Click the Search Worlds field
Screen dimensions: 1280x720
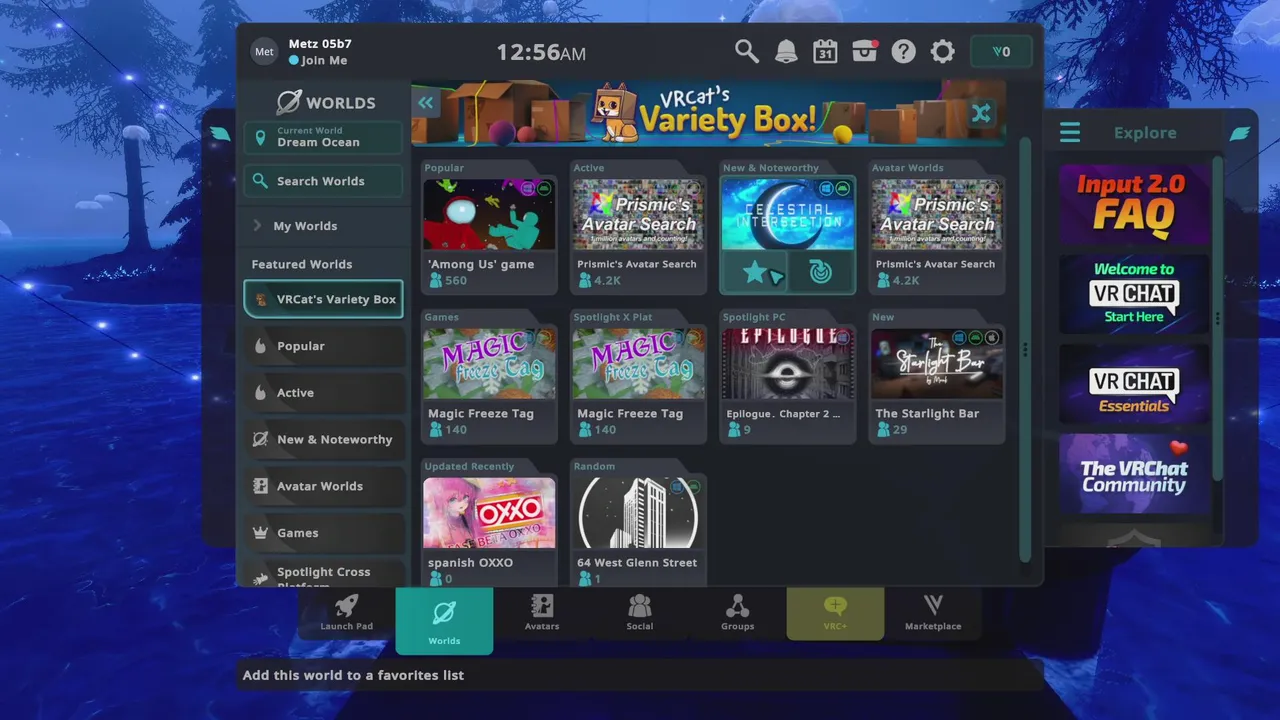click(x=323, y=181)
